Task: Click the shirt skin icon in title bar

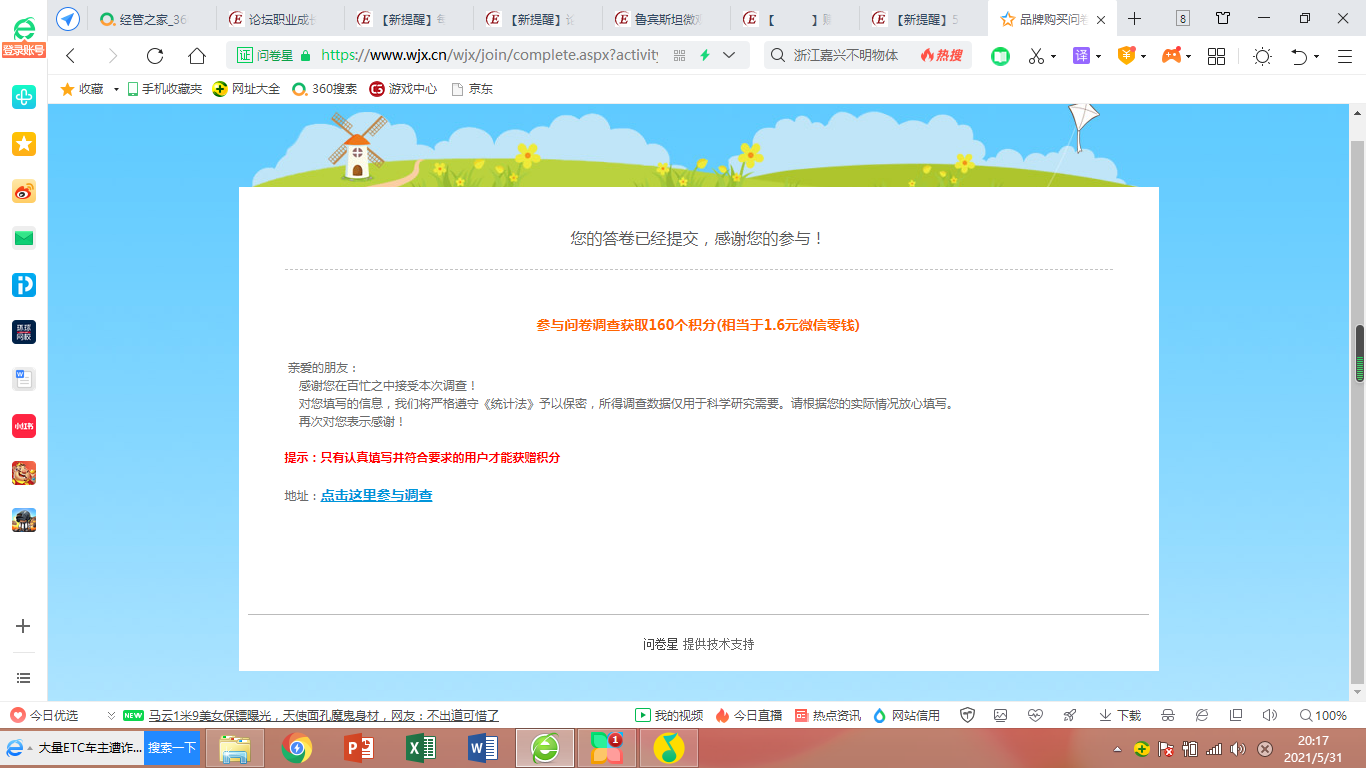Action: (x=1223, y=18)
